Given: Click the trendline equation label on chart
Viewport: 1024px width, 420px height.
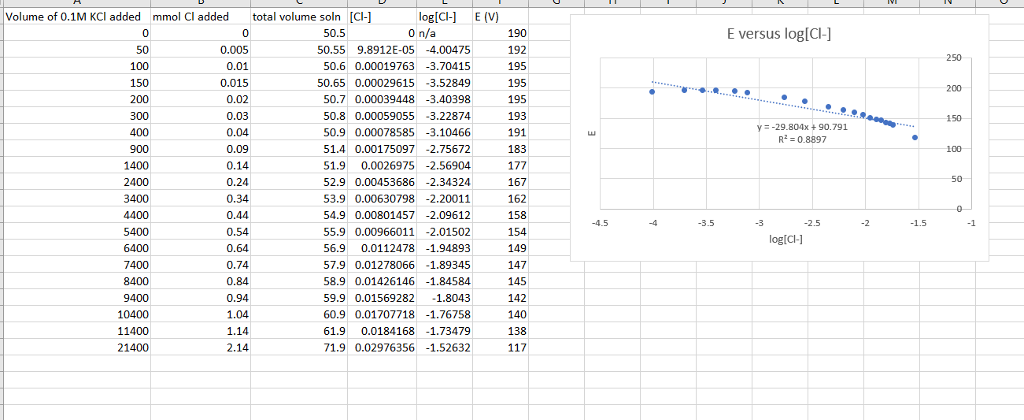Looking at the screenshot, I should [x=802, y=127].
